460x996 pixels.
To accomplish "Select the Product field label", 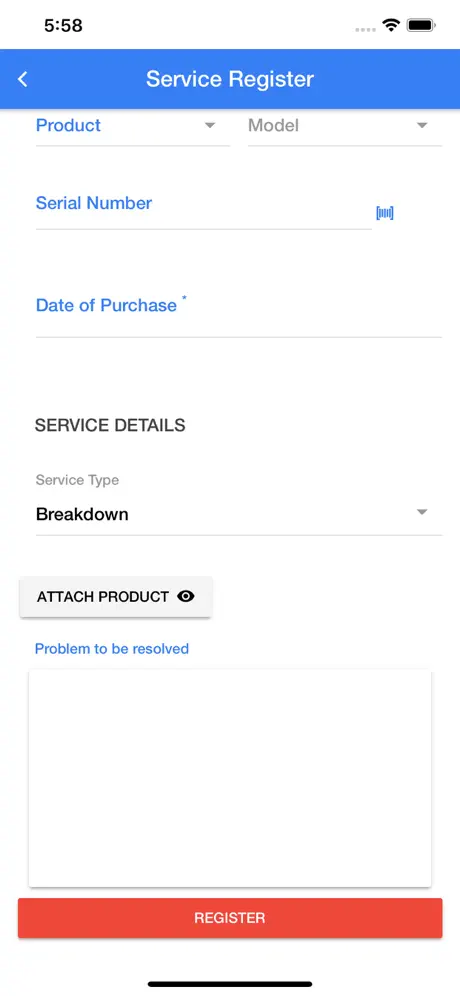I will [68, 125].
